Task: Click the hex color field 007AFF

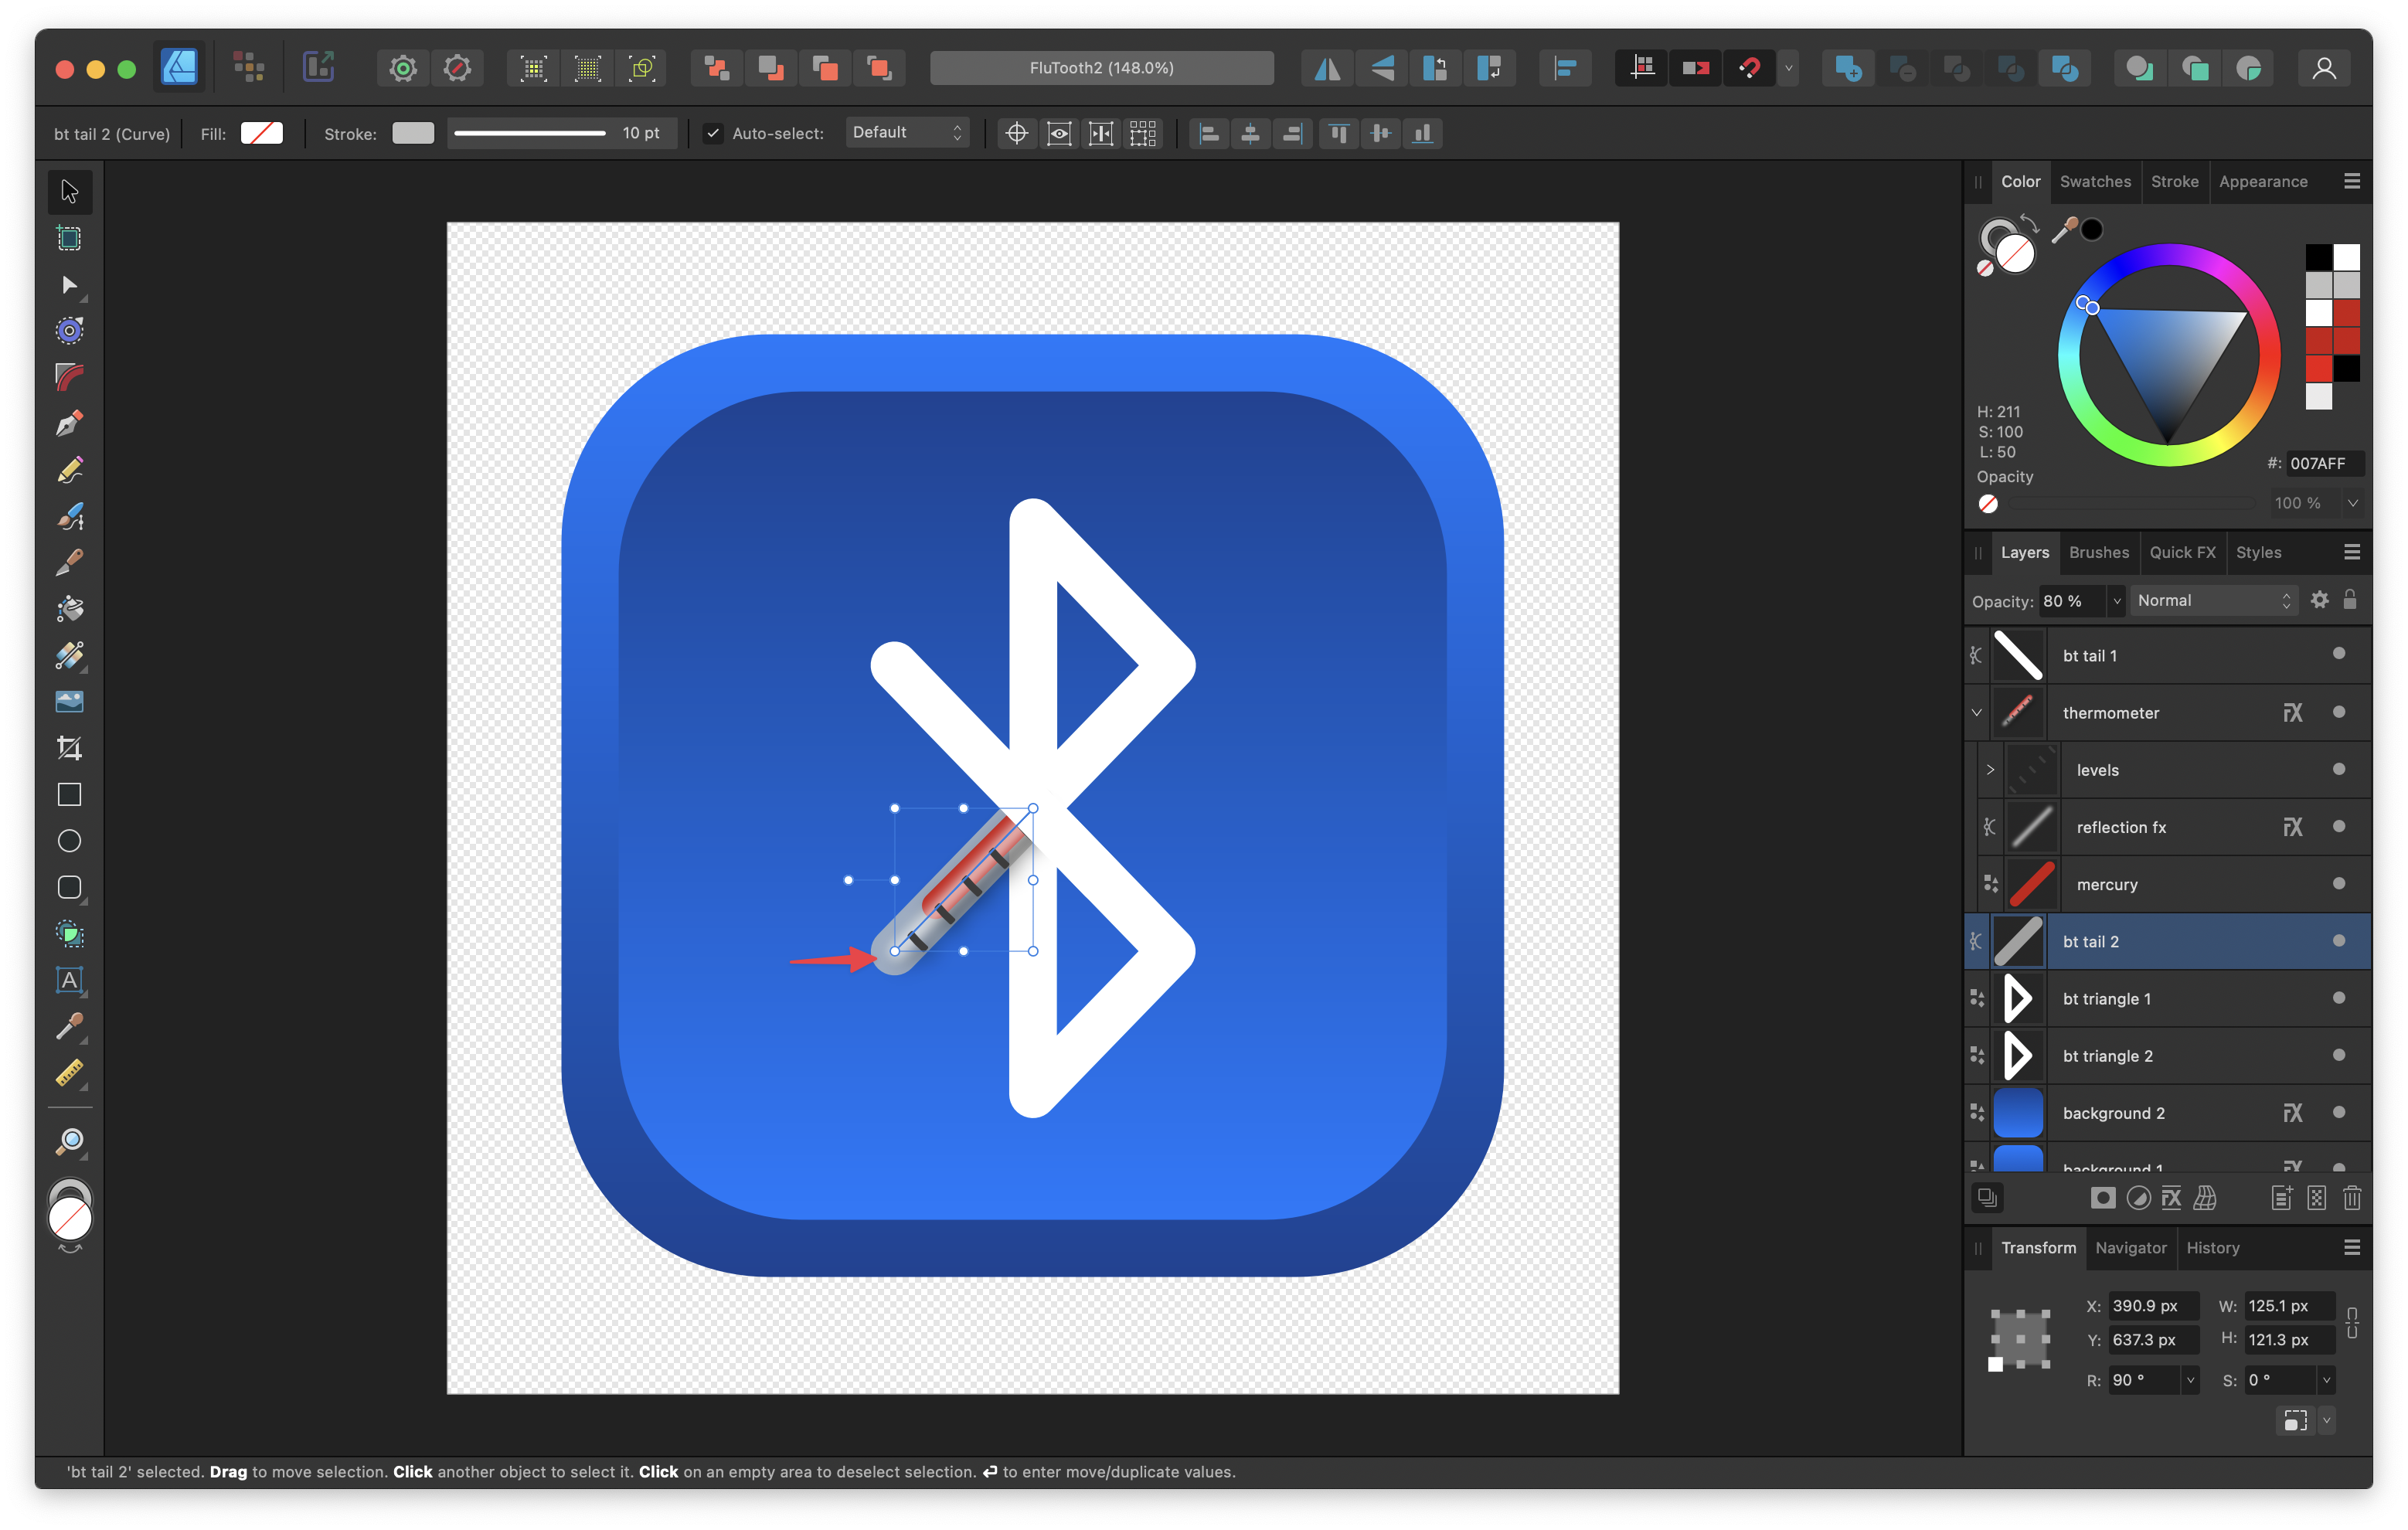Action: click(2324, 463)
